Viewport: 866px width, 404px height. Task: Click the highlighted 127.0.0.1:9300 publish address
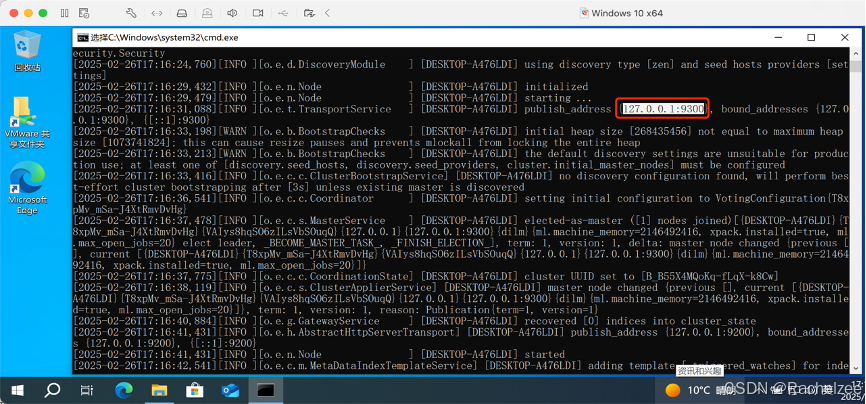pyautogui.click(x=663, y=109)
